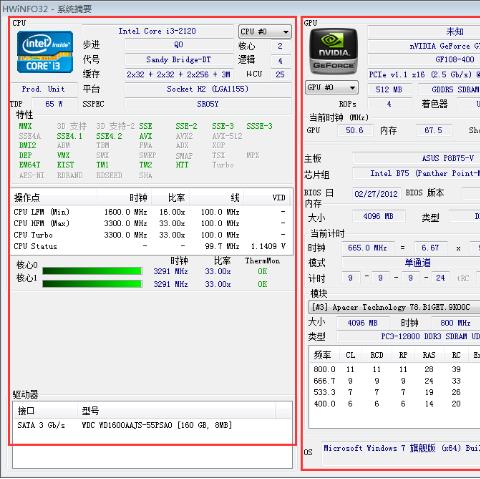The image size is (480, 479).
Task: Click the greyed AES-NI feature label
Action: 32,175
